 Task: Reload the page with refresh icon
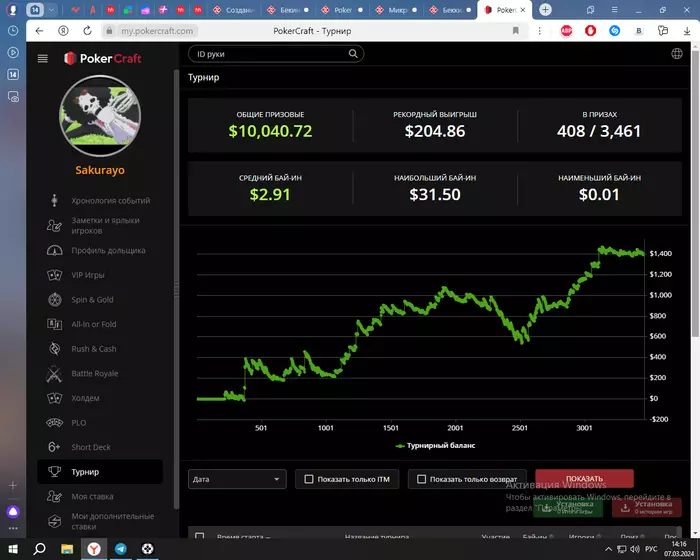[x=88, y=31]
